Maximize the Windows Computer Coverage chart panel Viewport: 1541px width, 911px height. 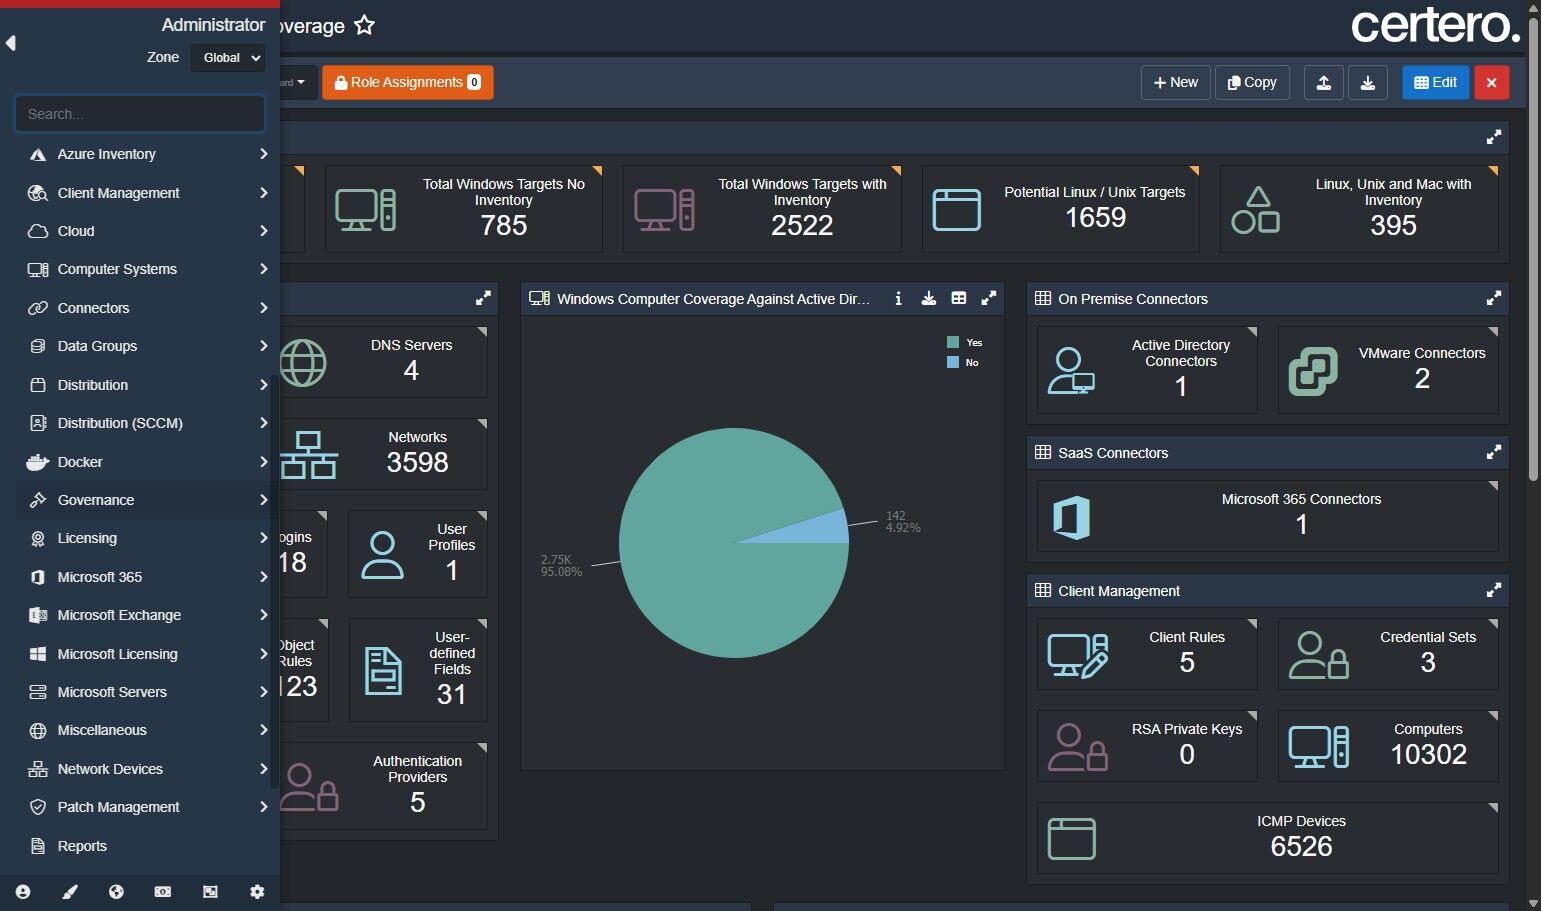coord(989,298)
